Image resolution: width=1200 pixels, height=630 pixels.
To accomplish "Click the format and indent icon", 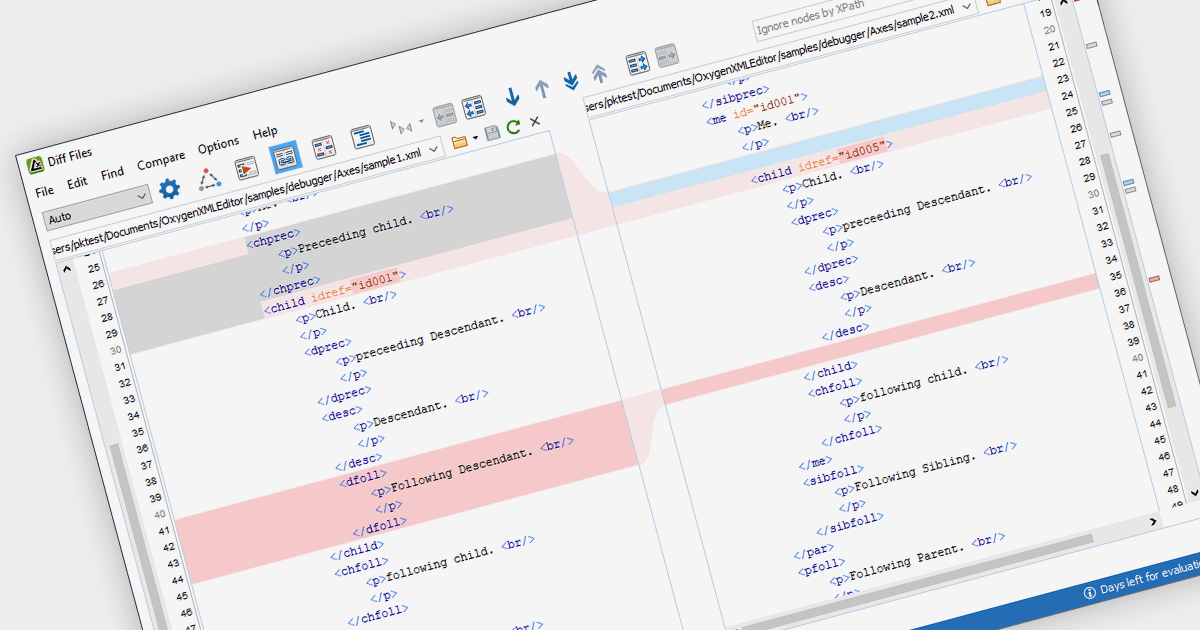I will [x=361, y=137].
